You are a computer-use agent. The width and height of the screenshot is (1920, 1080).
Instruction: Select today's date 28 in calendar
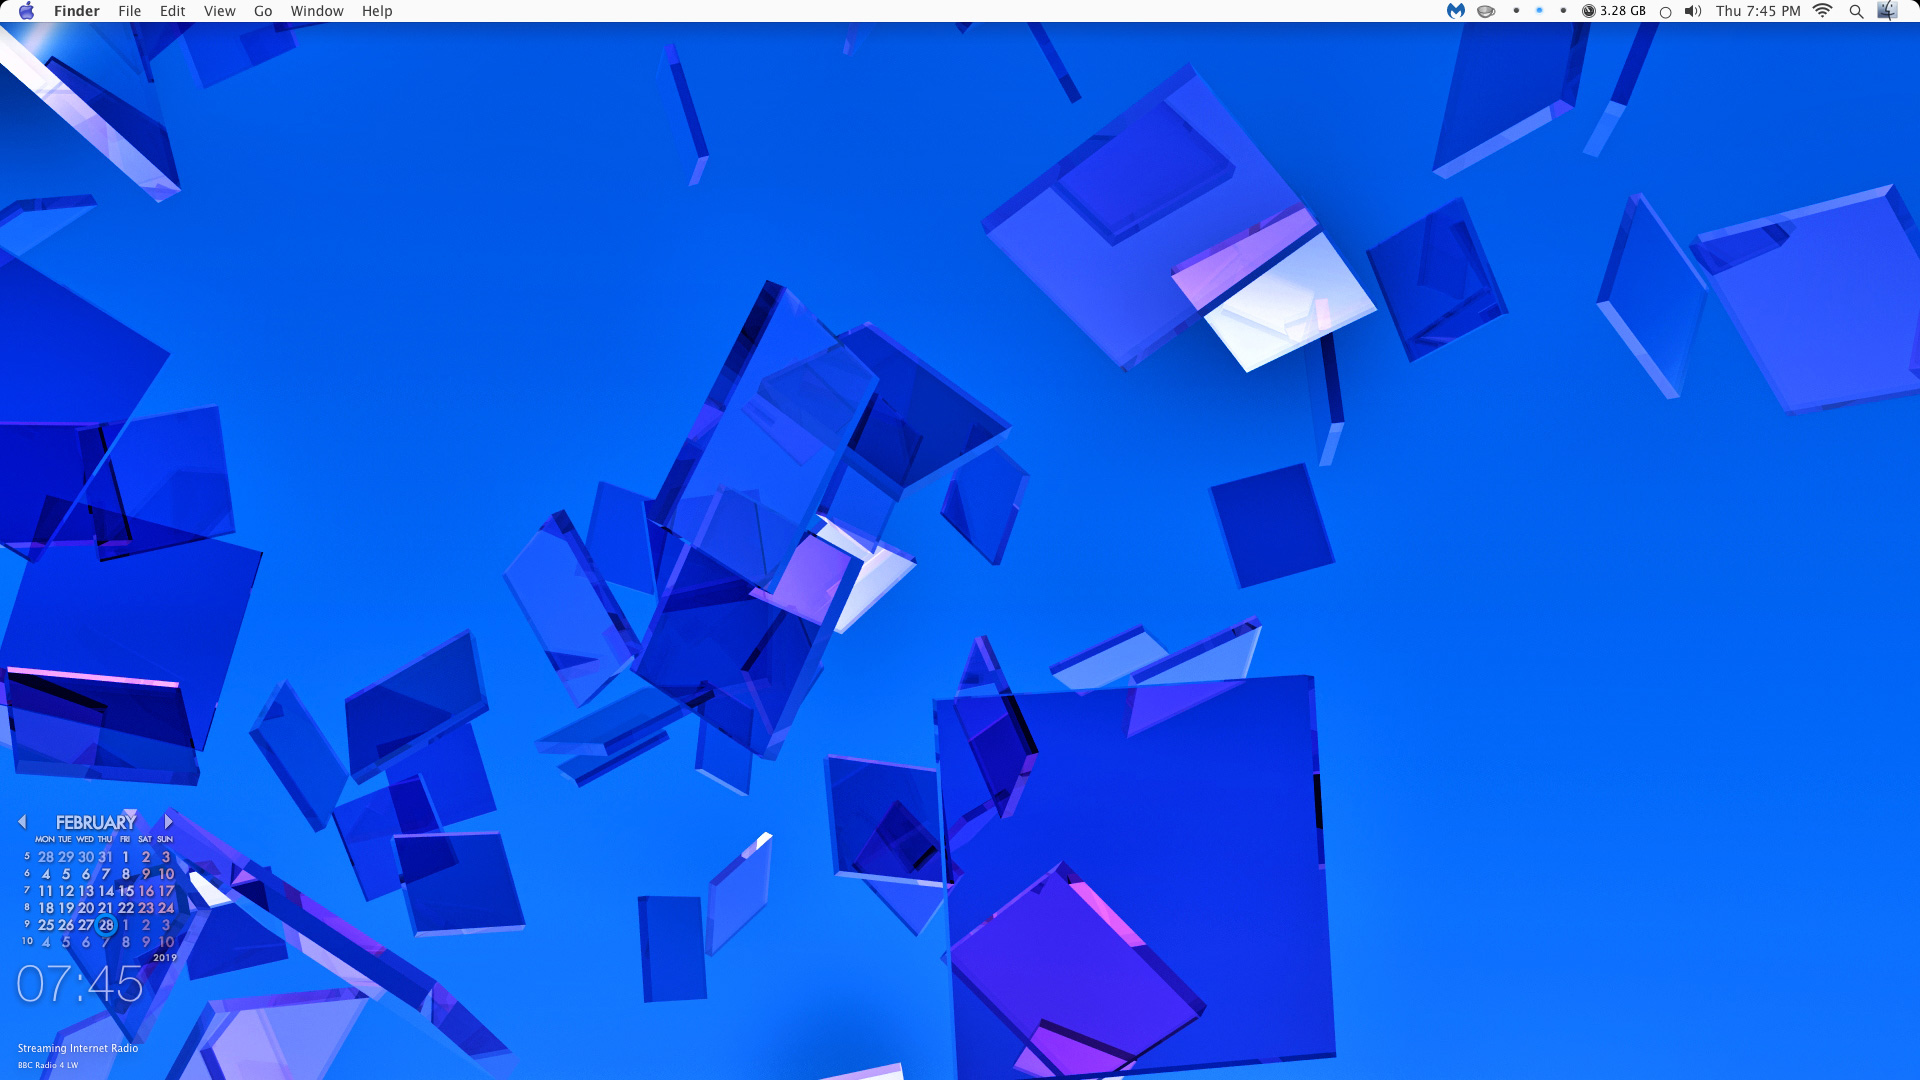tap(106, 925)
